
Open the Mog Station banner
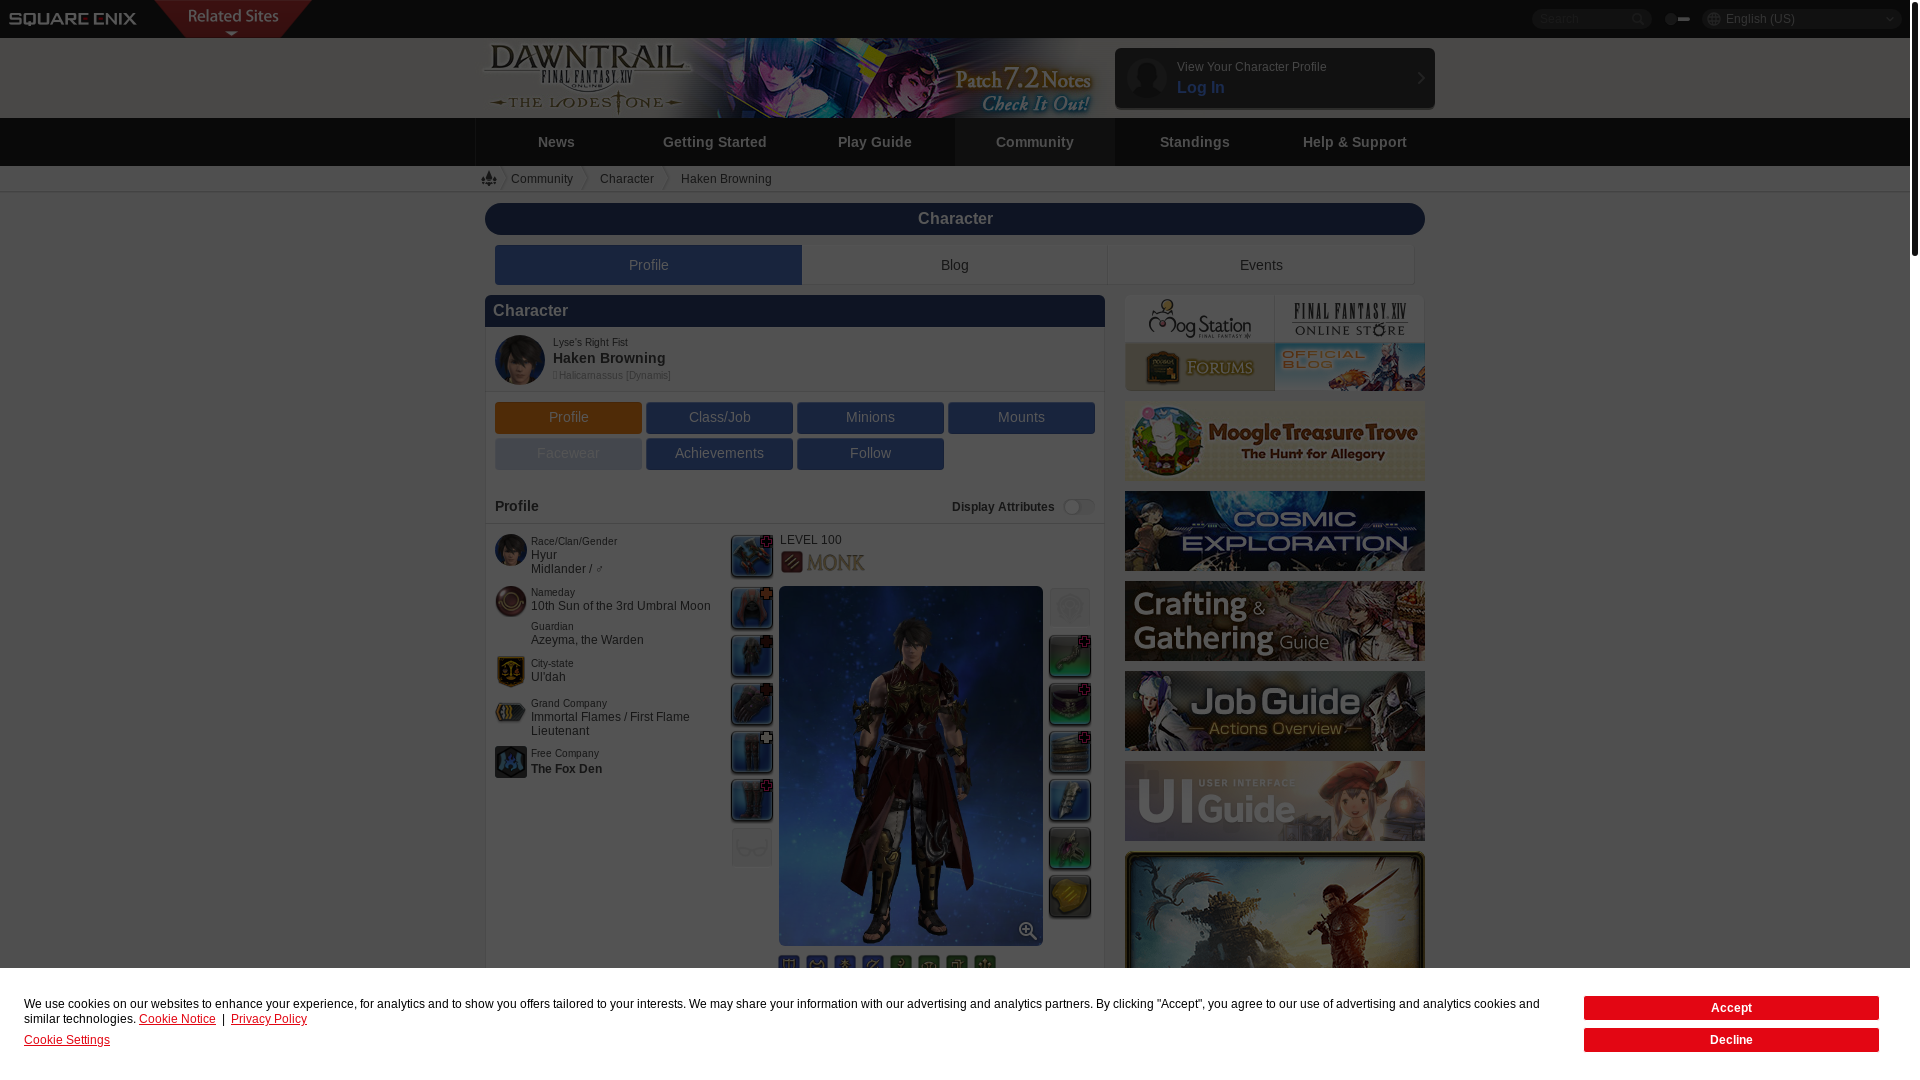click(1200, 319)
